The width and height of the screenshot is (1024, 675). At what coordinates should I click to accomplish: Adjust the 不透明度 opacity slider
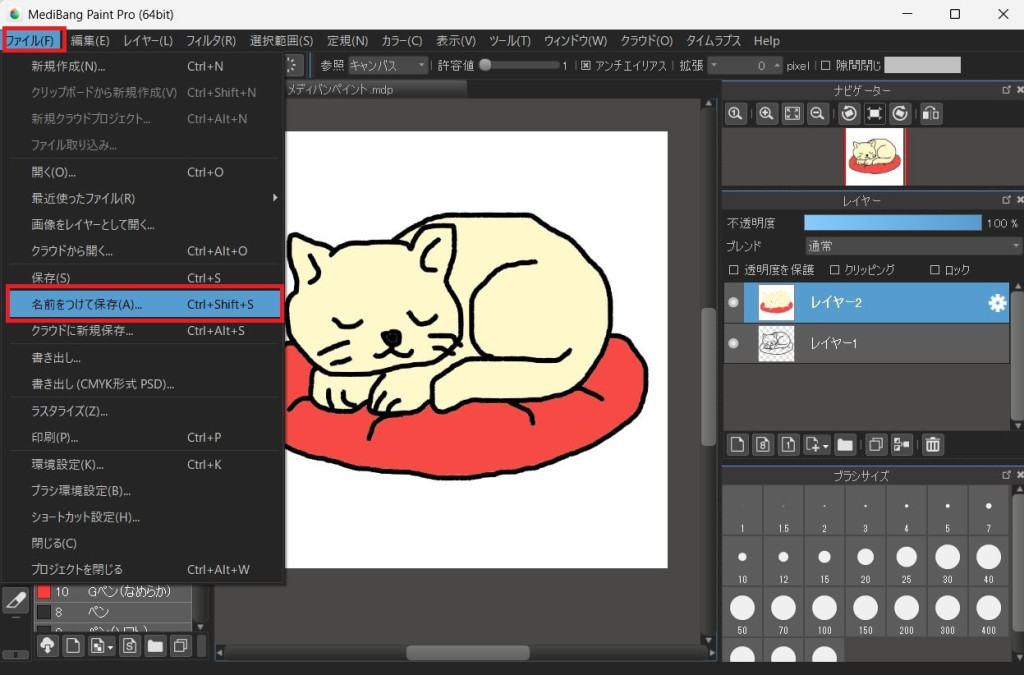[x=892, y=223]
